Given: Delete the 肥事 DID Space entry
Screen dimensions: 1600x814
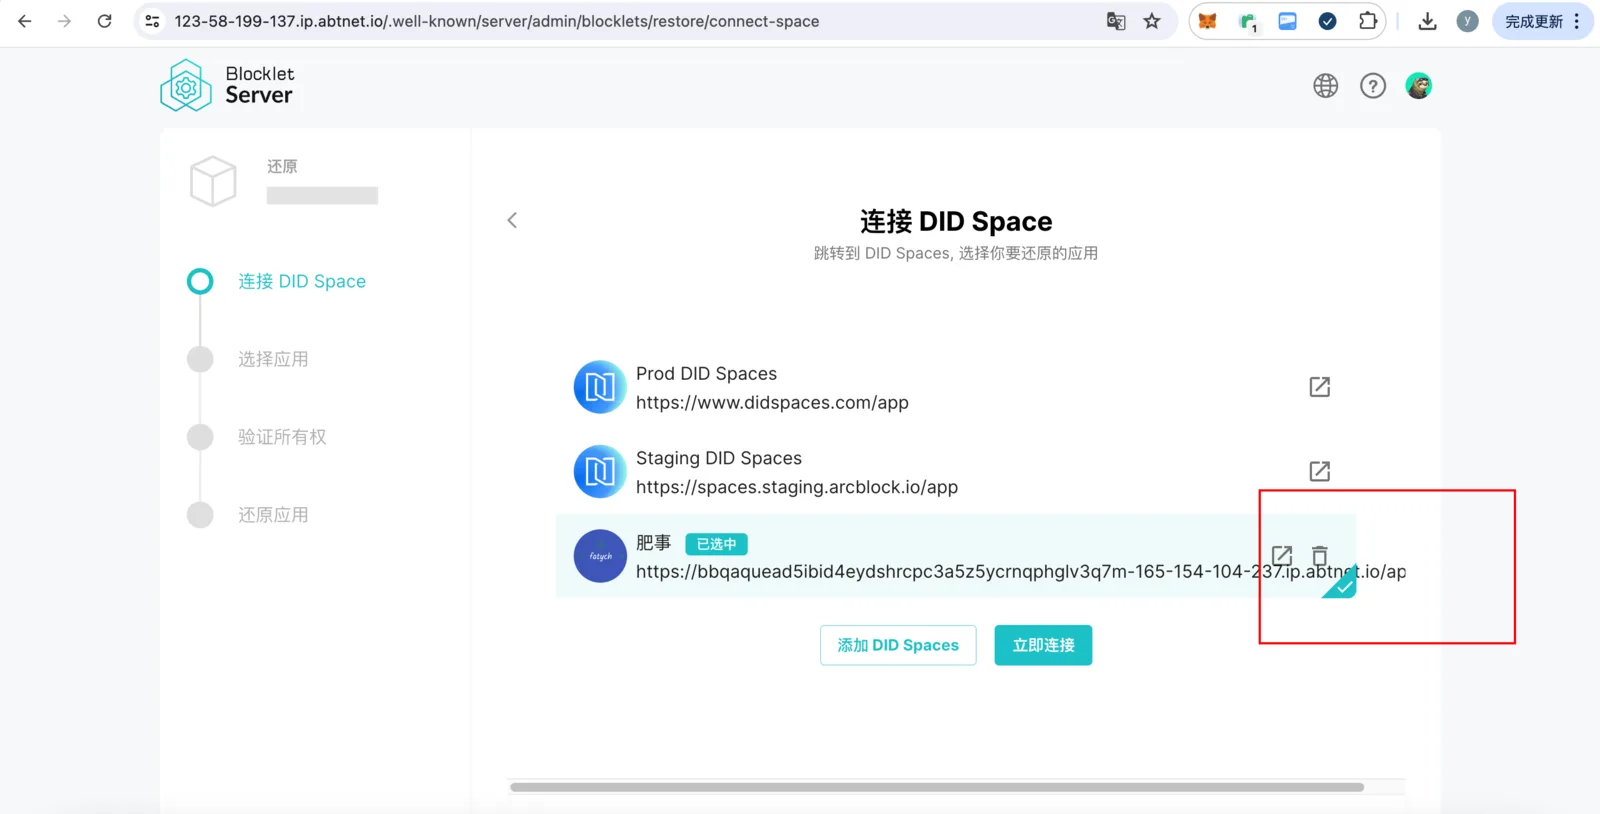Looking at the screenshot, I should 1320,555.
